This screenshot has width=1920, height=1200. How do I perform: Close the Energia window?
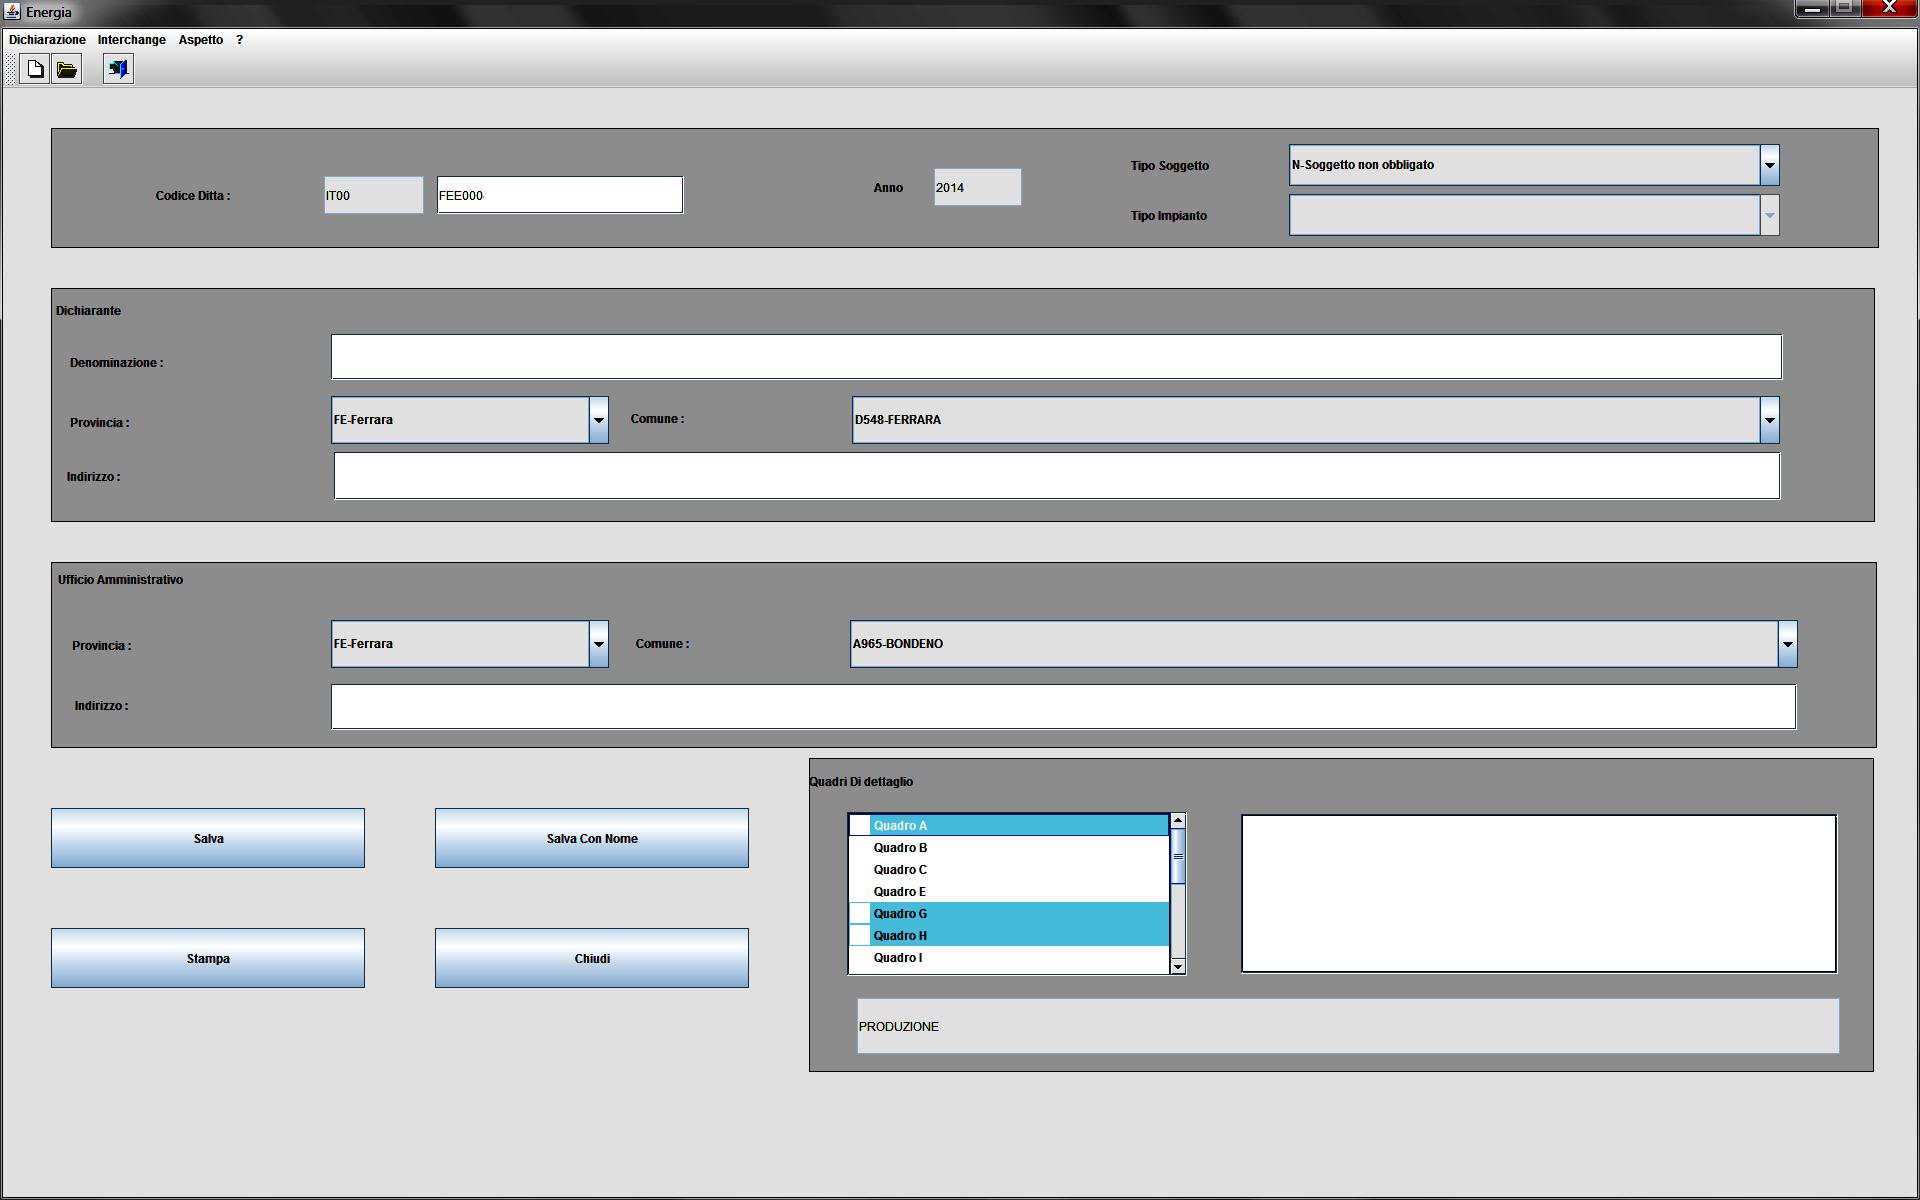click(x=1888, y=9)
